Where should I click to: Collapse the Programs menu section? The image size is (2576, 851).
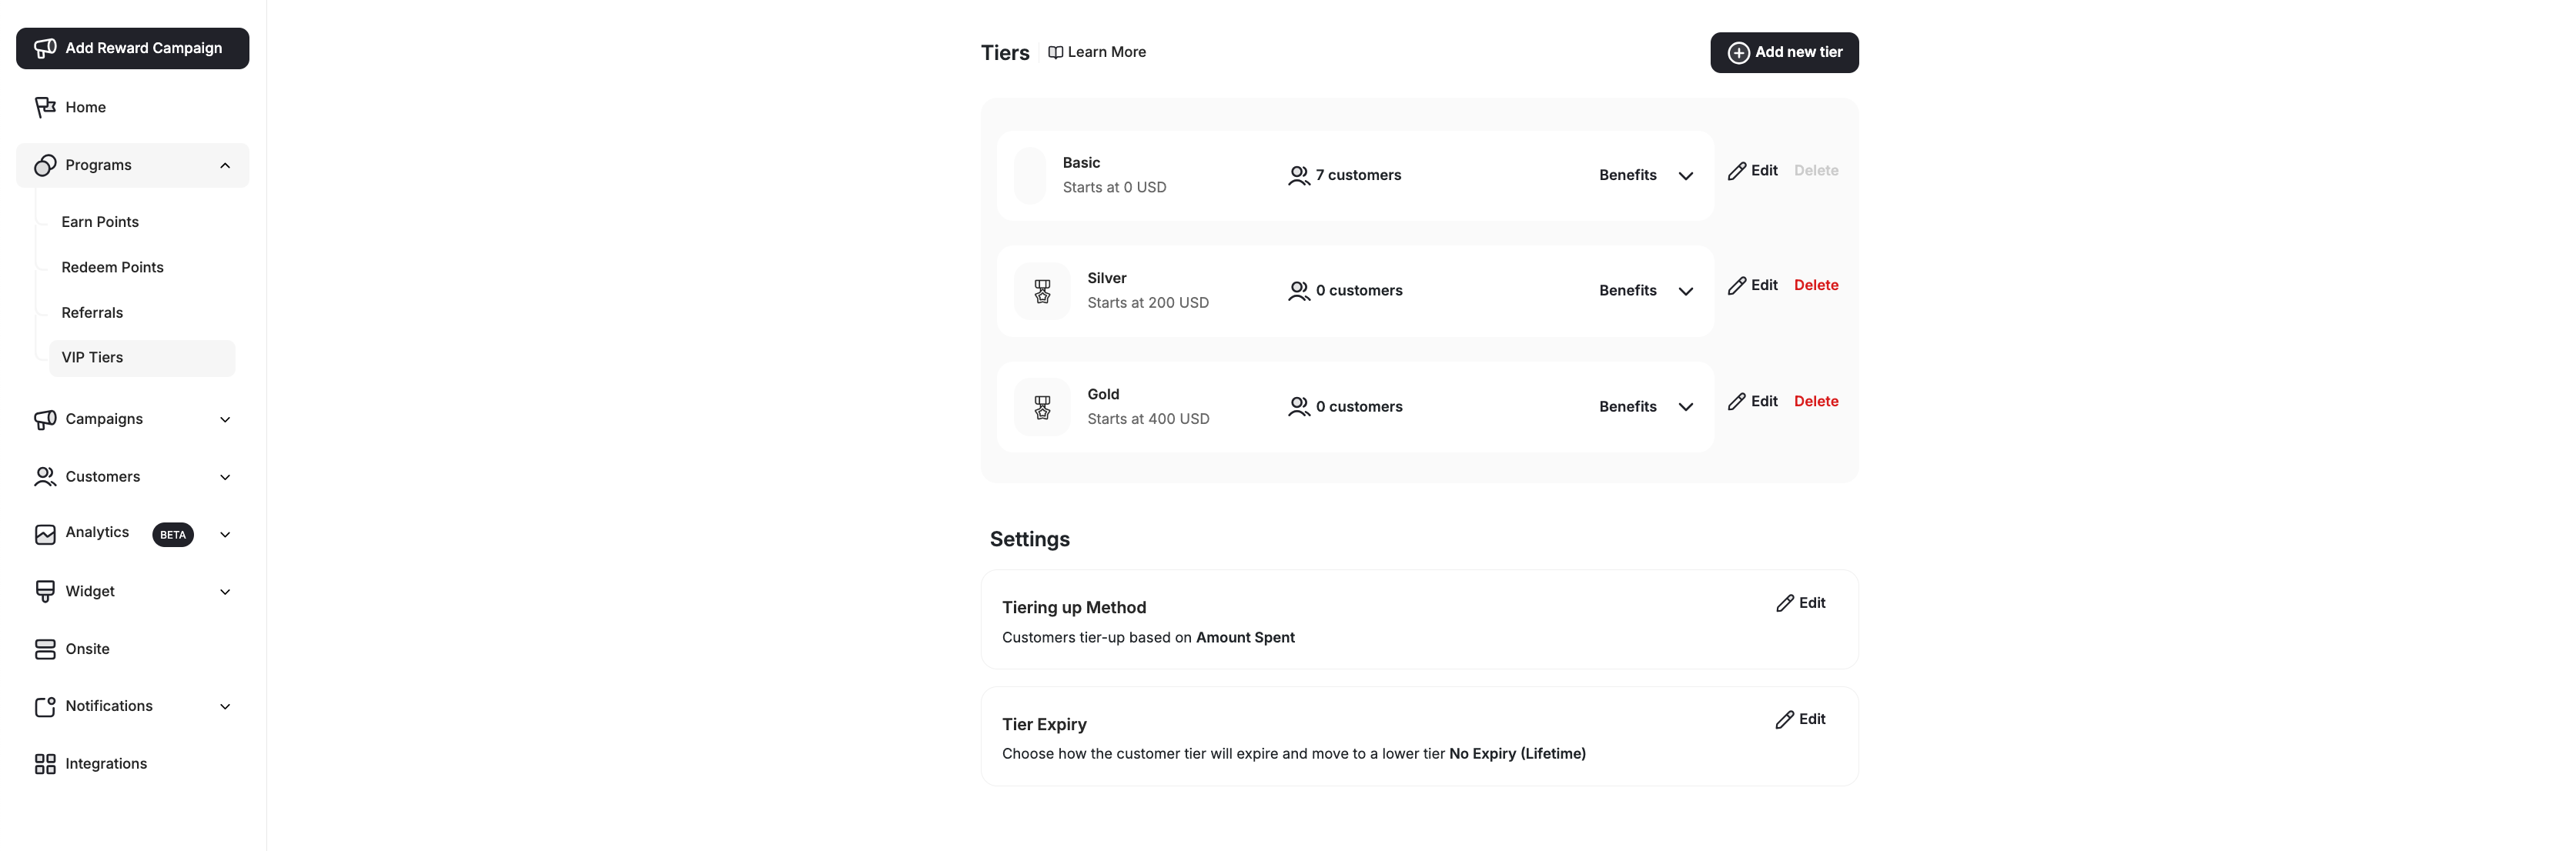pyautogui.click(x=225, y=166)
